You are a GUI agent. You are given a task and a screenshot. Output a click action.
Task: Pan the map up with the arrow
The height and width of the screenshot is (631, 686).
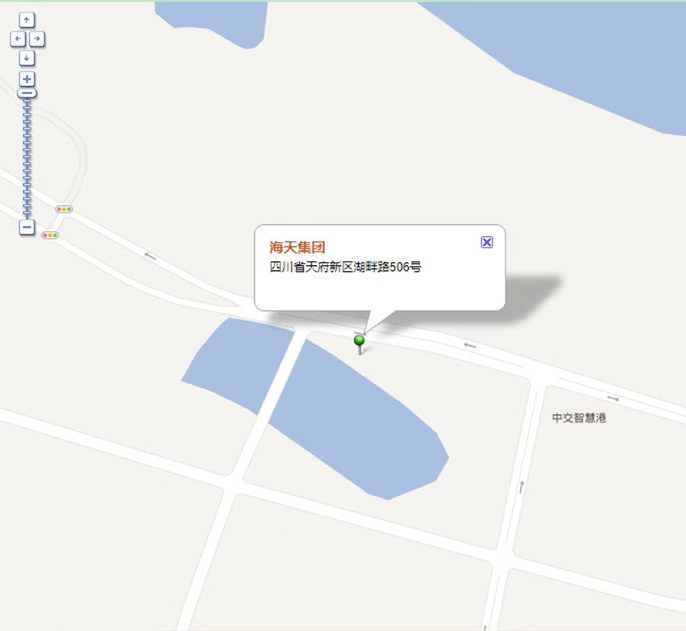(27, 20)
